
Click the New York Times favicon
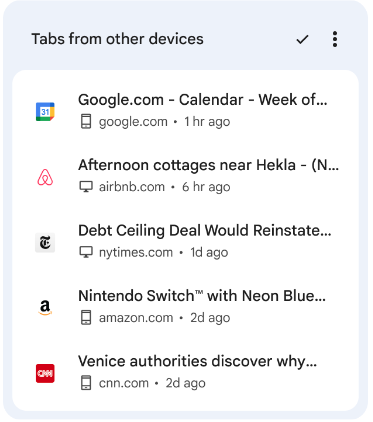[x=45, y=242]
